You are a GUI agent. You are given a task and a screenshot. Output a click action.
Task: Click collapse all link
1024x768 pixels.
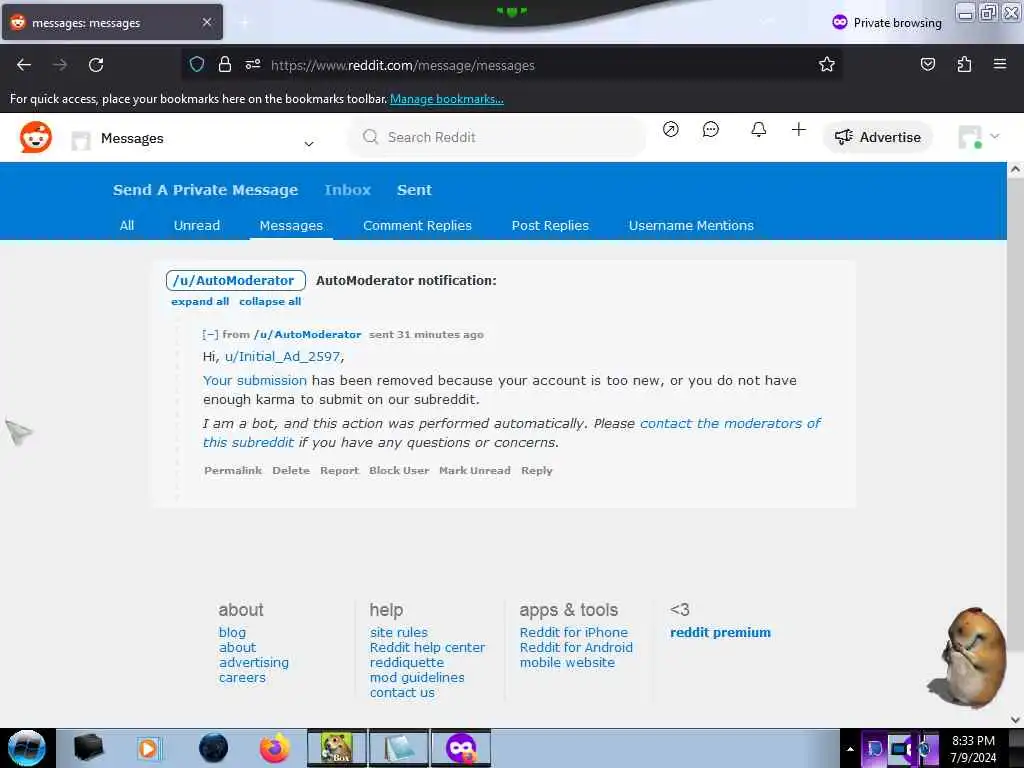[x=270, y=301]
